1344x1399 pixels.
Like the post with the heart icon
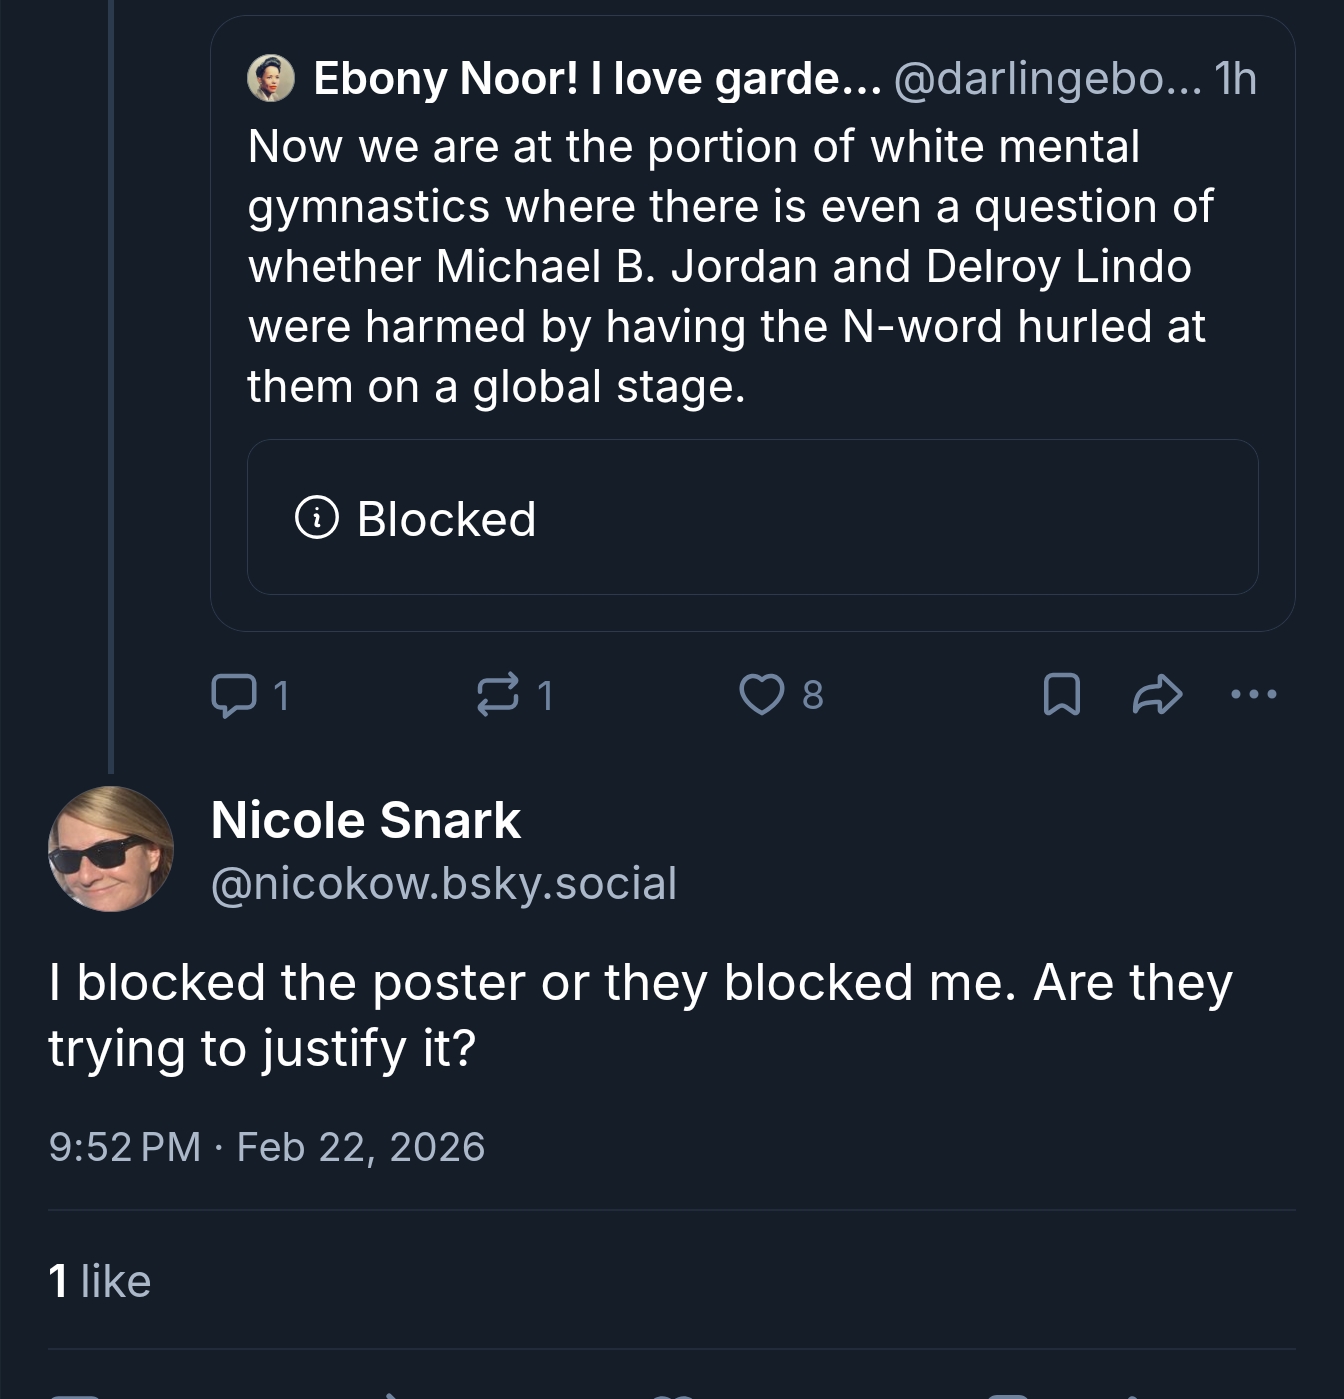tap(761, 695)
